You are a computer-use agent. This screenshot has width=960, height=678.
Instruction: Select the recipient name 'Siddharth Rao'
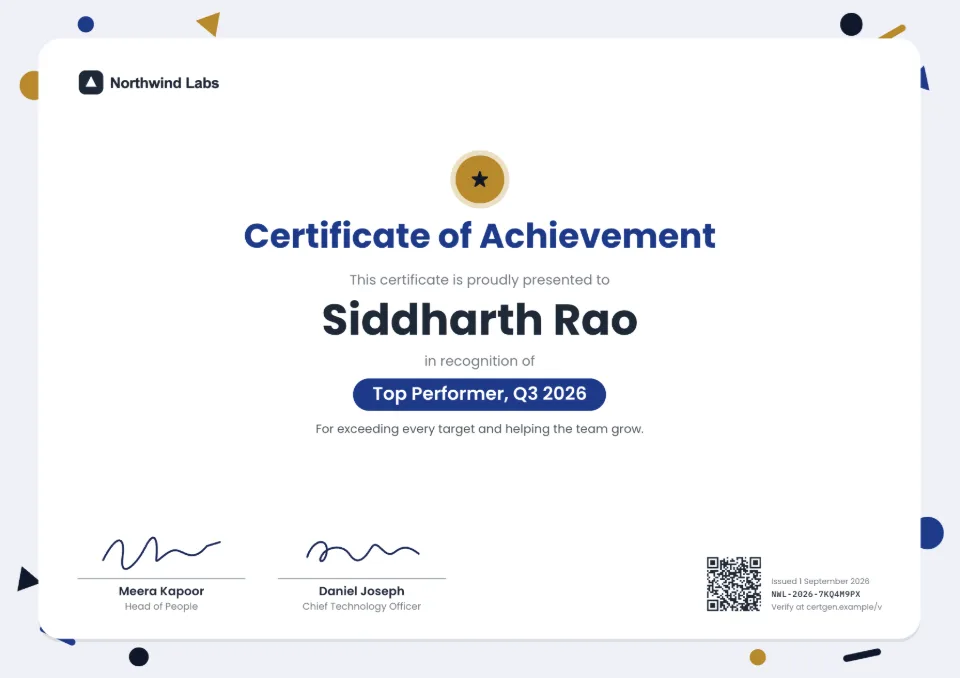point(479,320)
